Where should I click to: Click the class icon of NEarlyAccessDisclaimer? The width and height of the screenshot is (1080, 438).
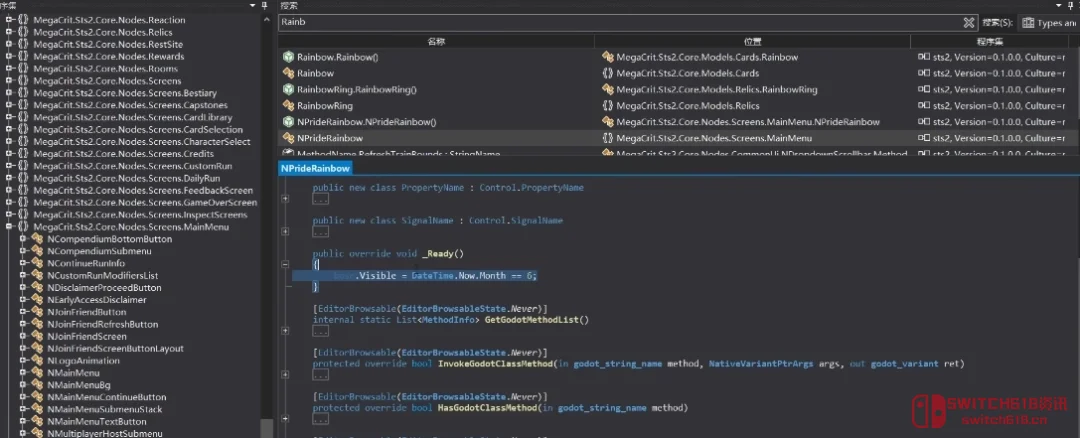37,300
